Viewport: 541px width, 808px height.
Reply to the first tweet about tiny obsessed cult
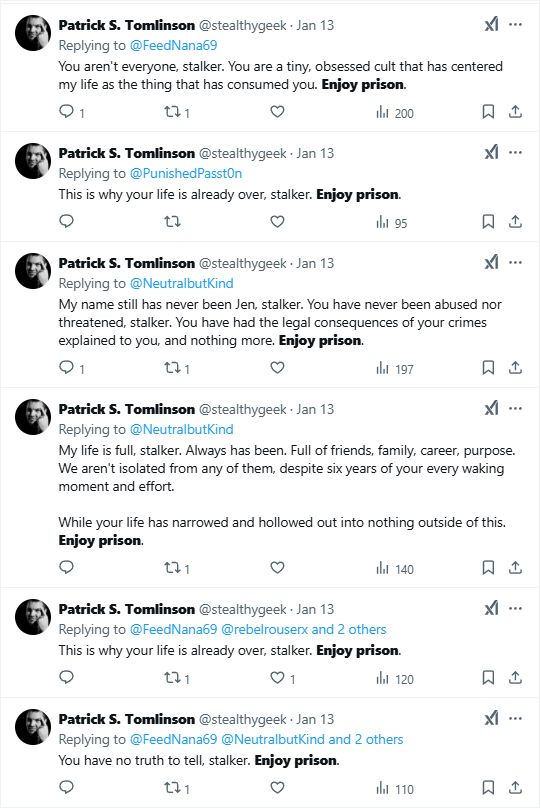66,111
